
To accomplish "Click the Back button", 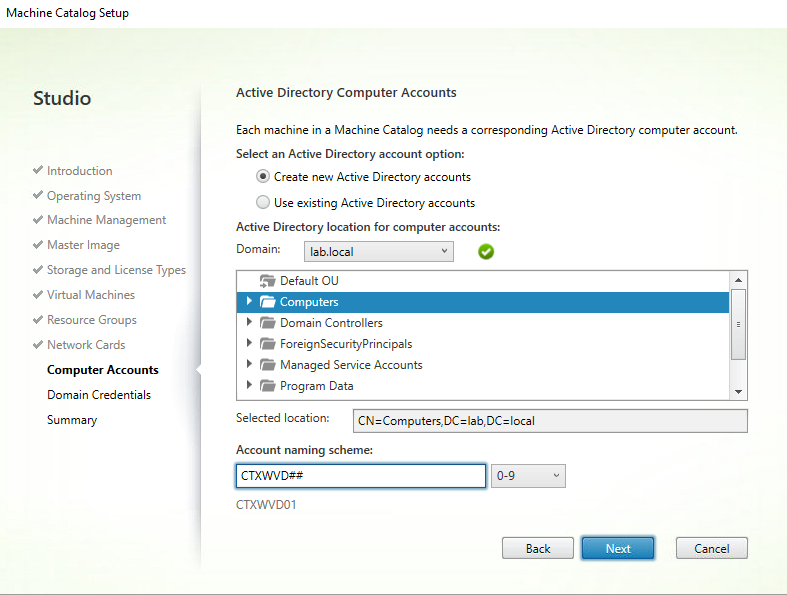I will 538,548.
